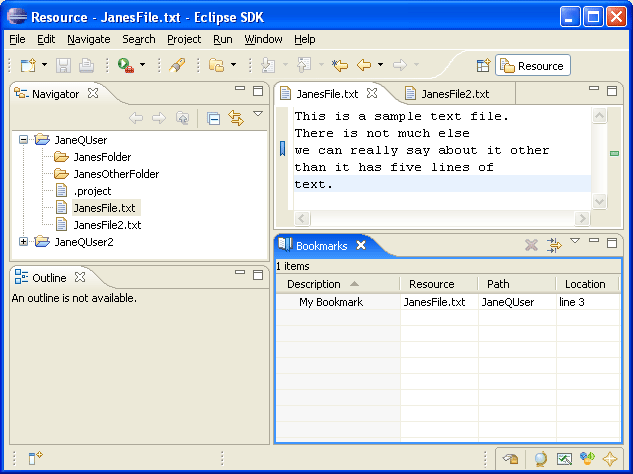
Task: Click the Open Perspective icon
Action: (483, 65)
